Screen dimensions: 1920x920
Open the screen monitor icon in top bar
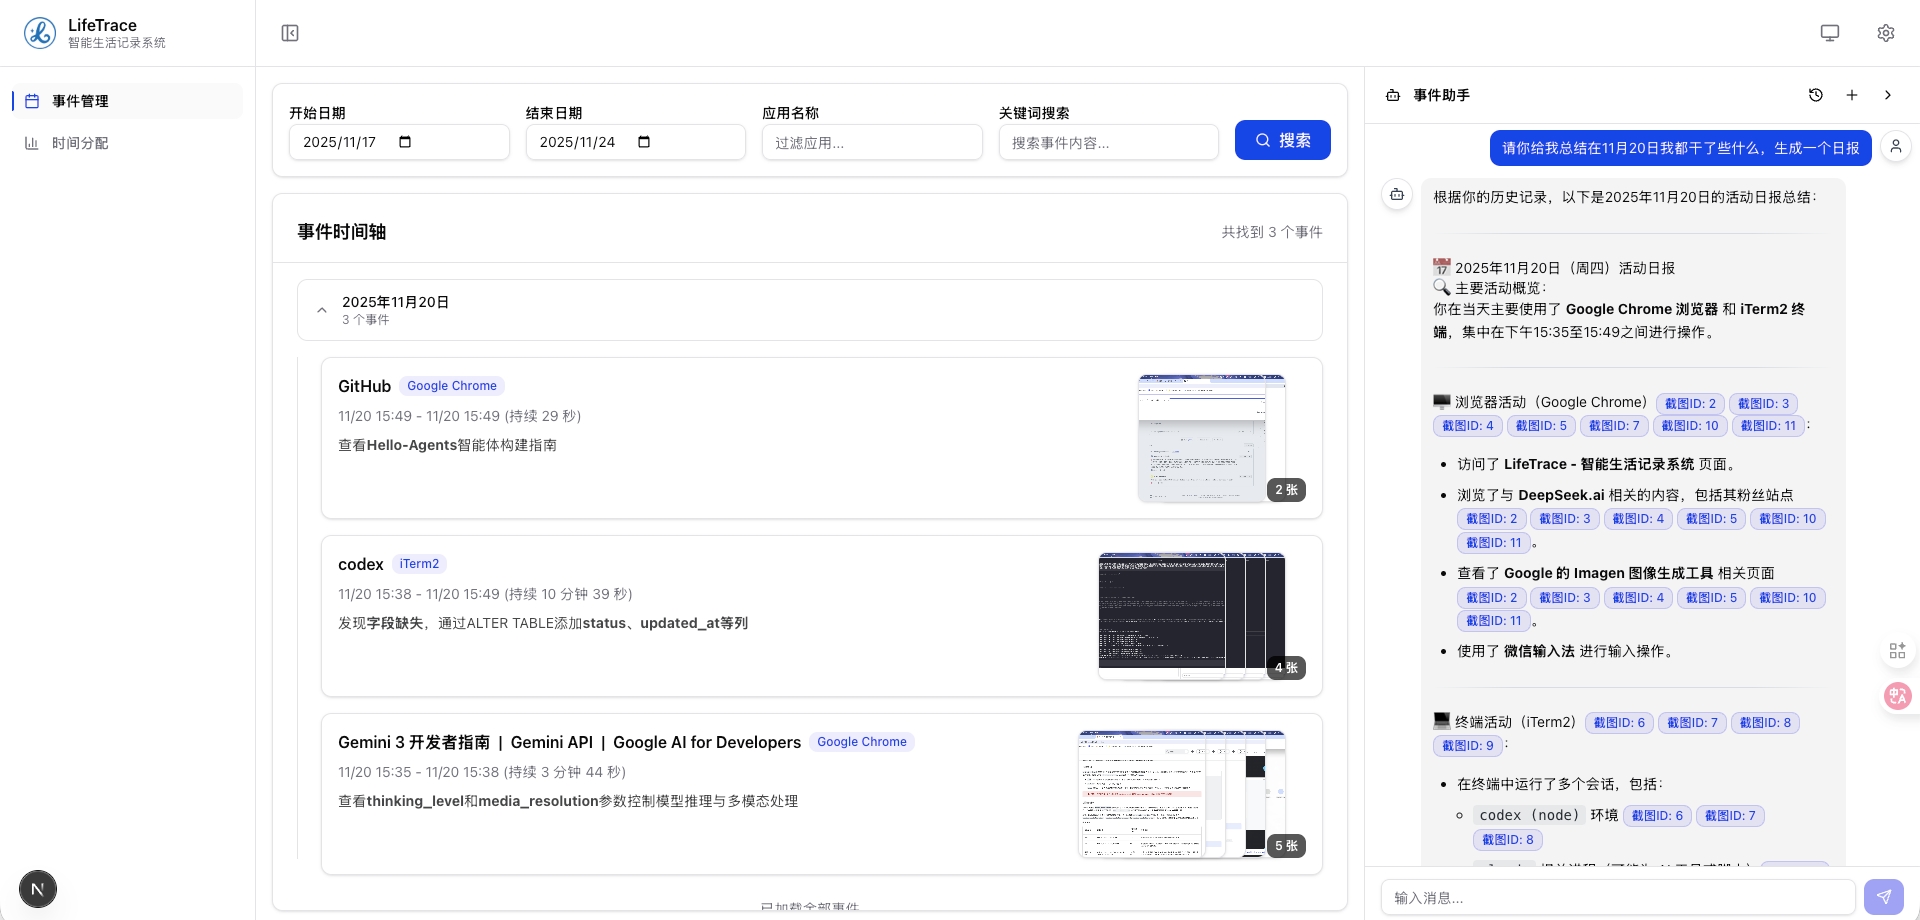tap(1830, 32)
